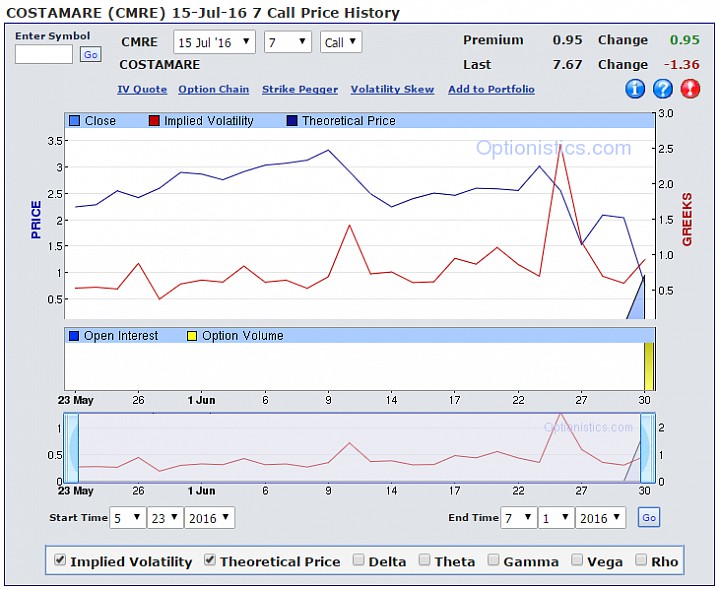Click the green change value 0.95
Image resolution: width=720 pixels, height=590 pixels.
[685, 40]
